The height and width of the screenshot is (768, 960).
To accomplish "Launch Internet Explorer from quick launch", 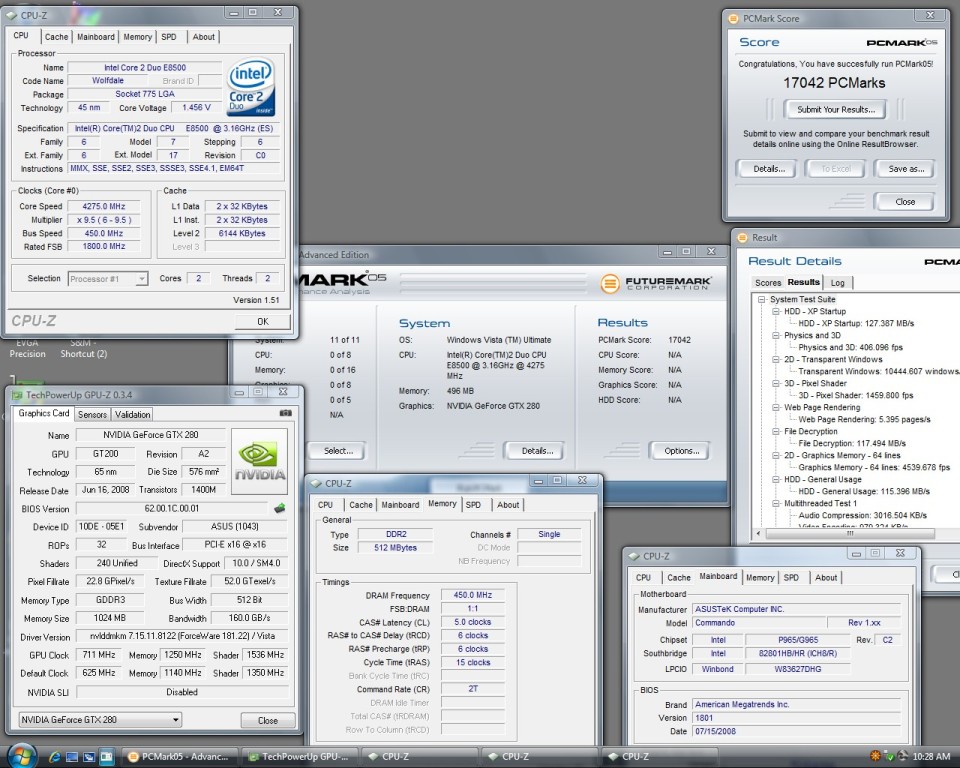I will [x=54, y=757].
